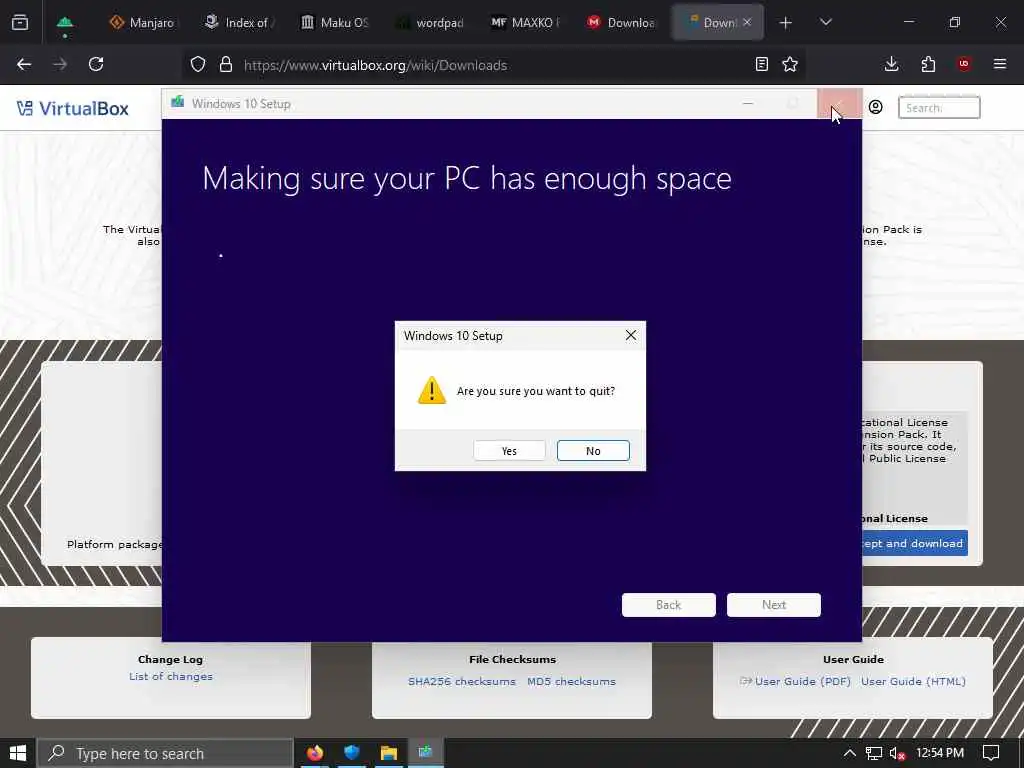Image resolution: width=1024 pixels, height=768 pixels.
Task: Open the Firefox View icon in the tab bar
Action: pyautogui.click(x=20, y=22)
